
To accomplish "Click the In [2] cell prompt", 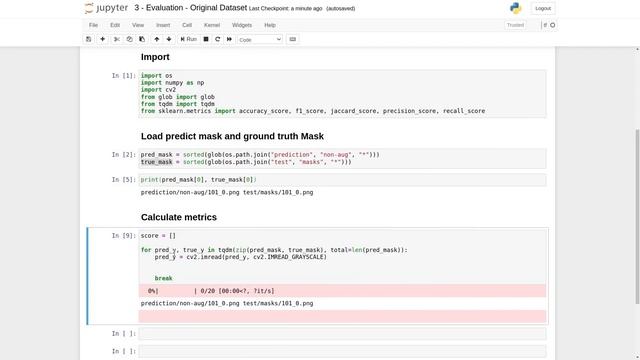I will (124, 155).
